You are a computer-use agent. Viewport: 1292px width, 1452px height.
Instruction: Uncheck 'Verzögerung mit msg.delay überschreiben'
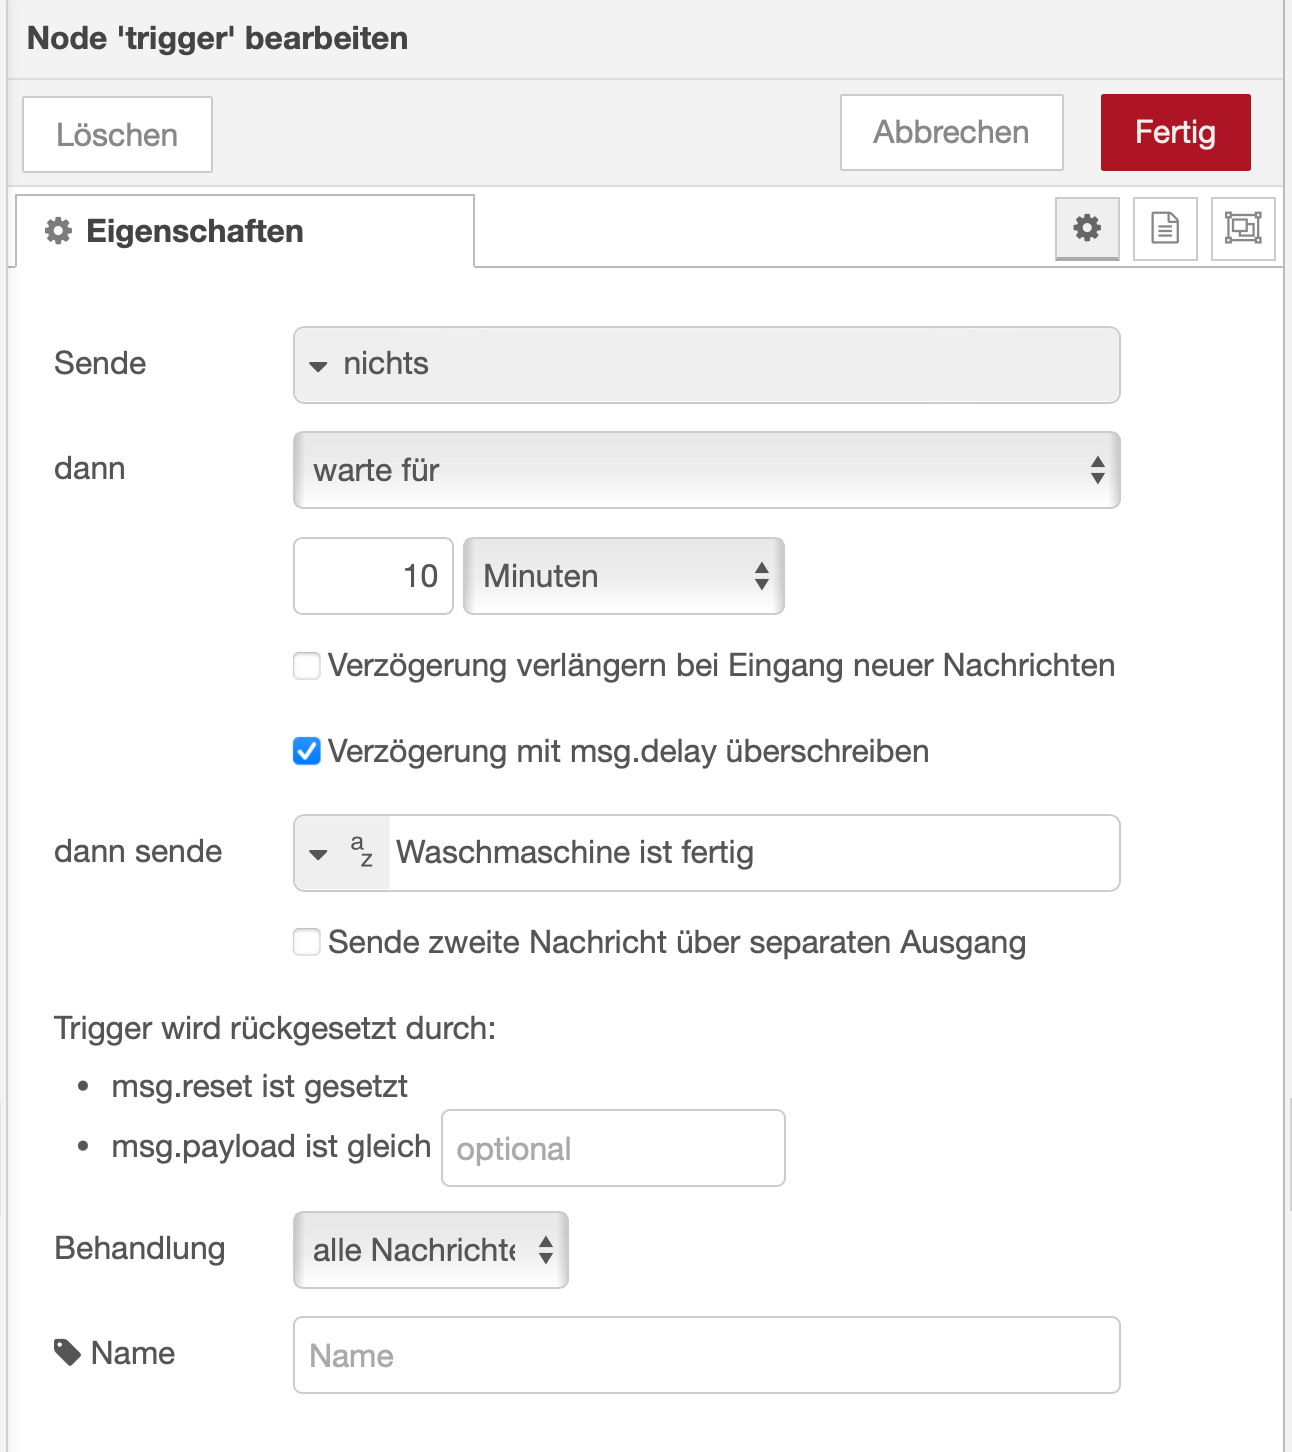click(307, 751)
